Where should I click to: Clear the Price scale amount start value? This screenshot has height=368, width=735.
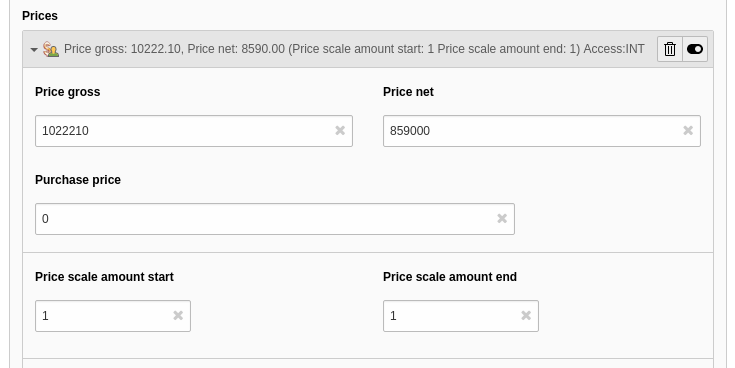tap(178, 315)
